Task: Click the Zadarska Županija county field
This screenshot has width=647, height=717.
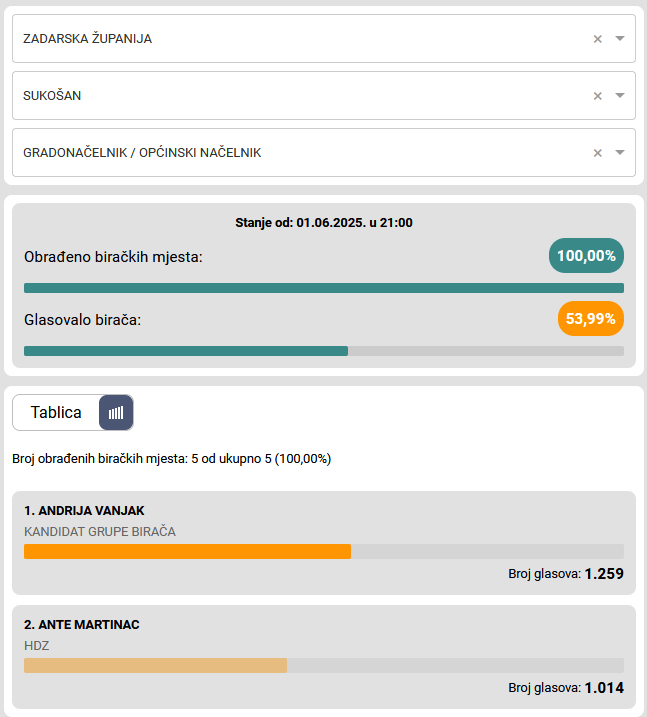Action: [300, 39]
